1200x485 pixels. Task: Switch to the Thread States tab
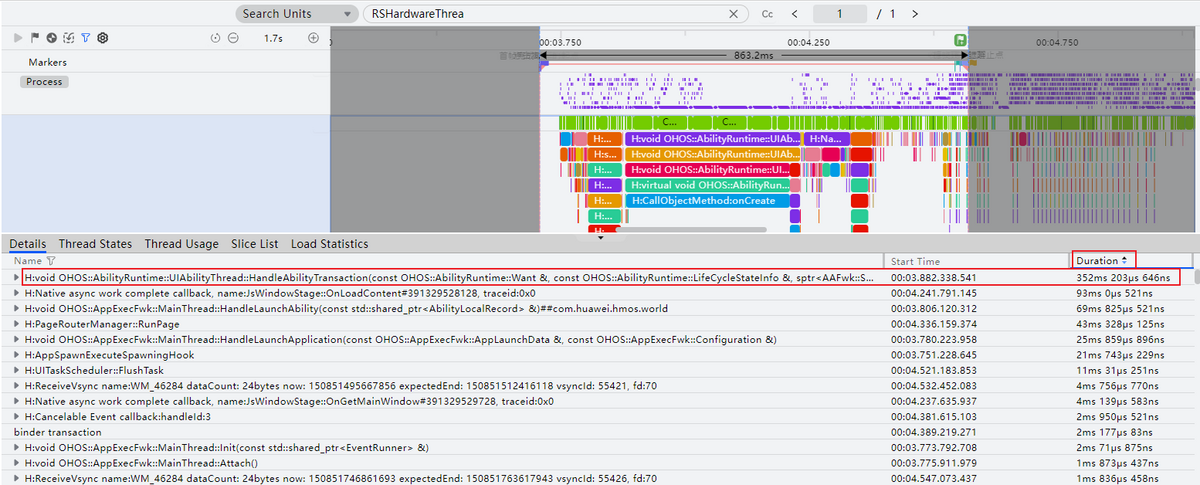pyautogui.click(x=95, y=244)
